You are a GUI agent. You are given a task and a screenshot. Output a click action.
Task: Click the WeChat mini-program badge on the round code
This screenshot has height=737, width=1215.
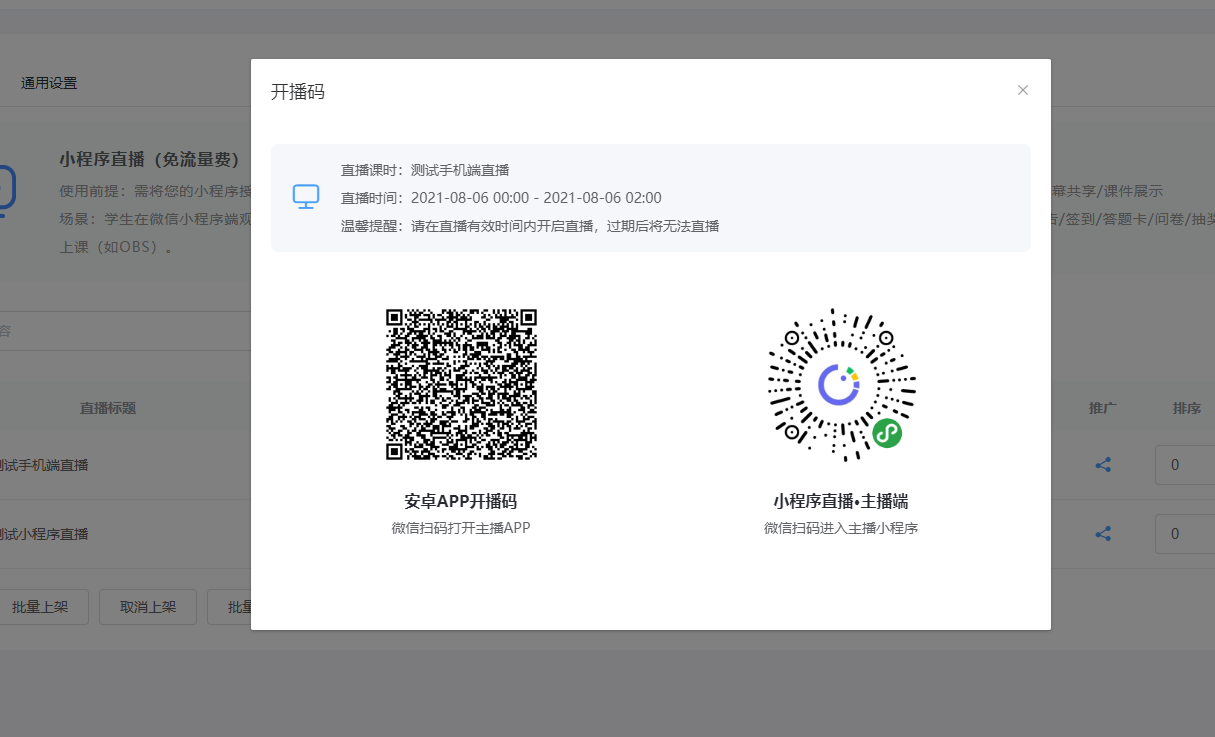887,433
